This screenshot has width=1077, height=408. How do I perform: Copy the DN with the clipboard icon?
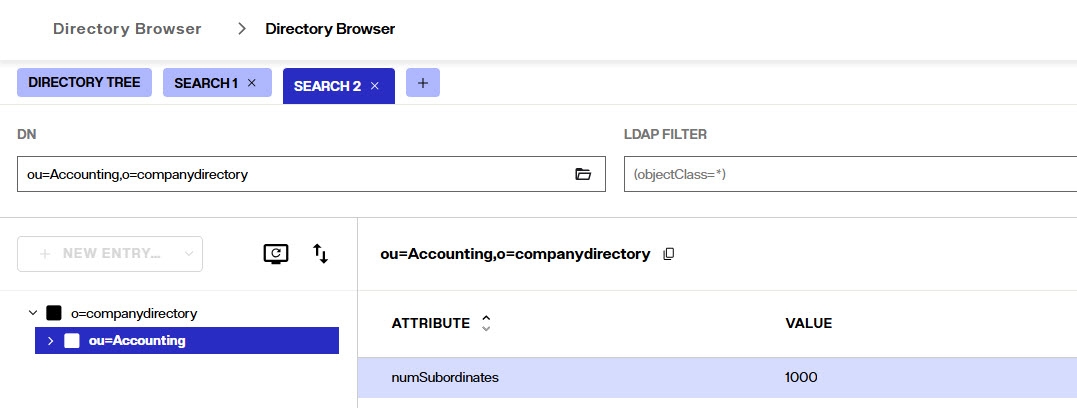[x=668, y=254]
